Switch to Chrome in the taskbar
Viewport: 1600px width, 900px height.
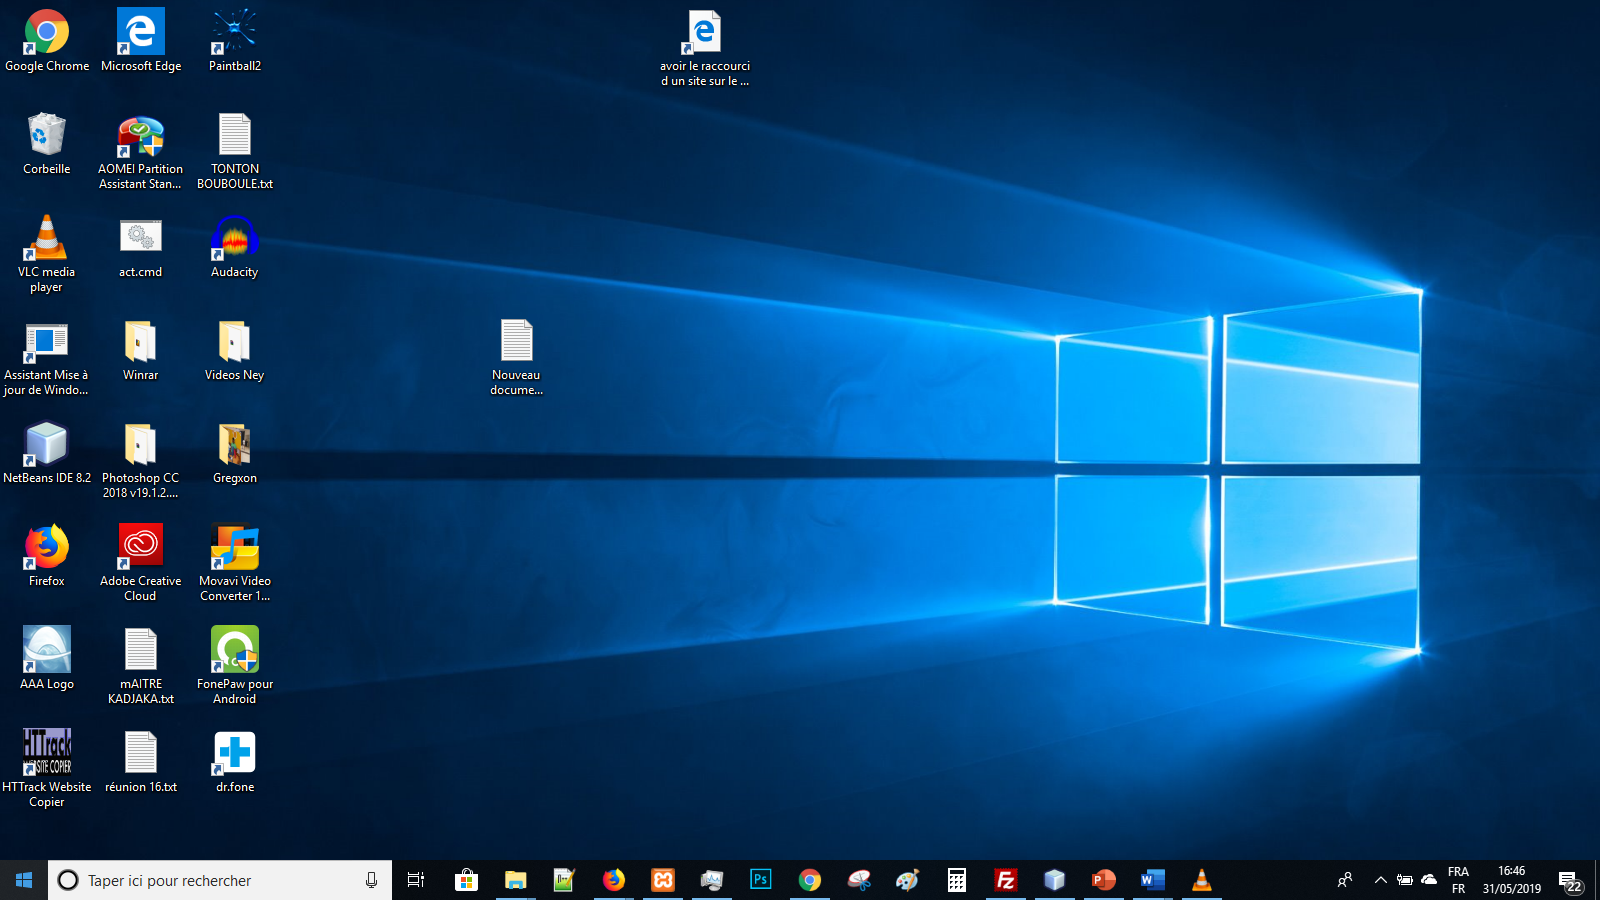tap(809, 880)
